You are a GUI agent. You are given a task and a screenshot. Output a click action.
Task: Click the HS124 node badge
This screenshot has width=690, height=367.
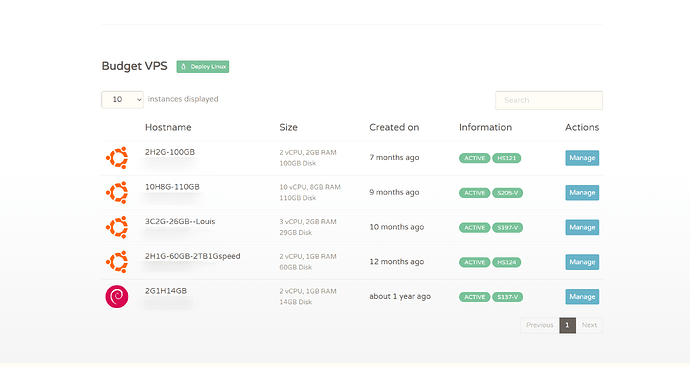click(x=506, y=262)
